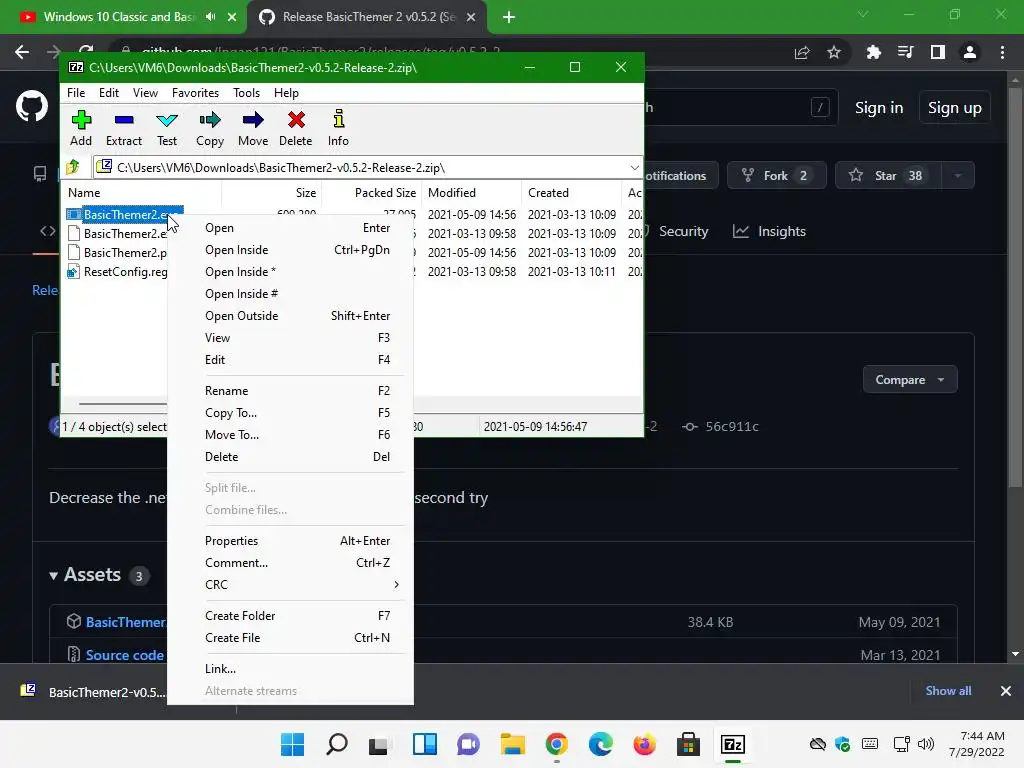Open Chrome media controls icon

(x=906, y=52)
